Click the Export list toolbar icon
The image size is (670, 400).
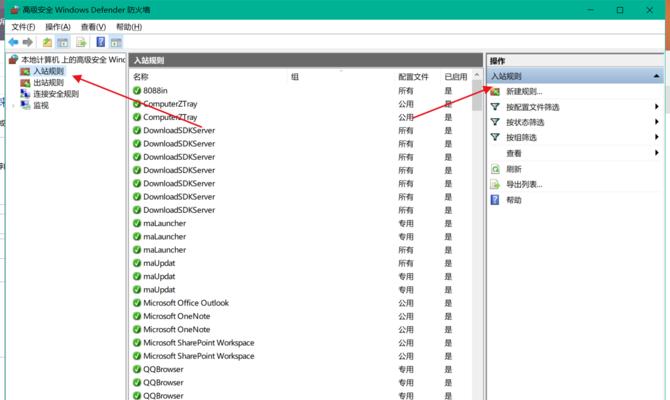[x=81, y=42]
